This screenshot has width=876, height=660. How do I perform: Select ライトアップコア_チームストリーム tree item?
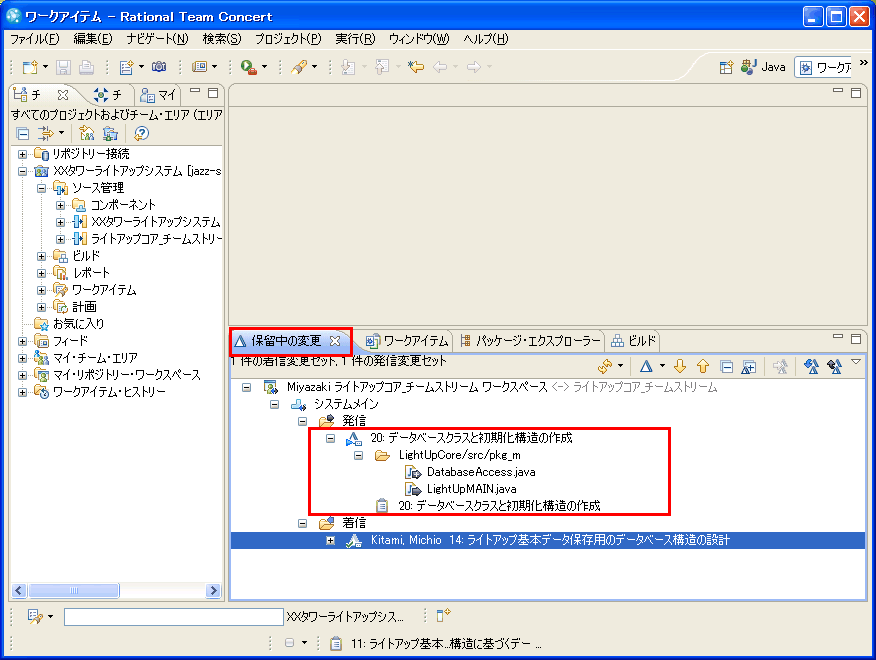pyautogui.click(x=156, y=239)
